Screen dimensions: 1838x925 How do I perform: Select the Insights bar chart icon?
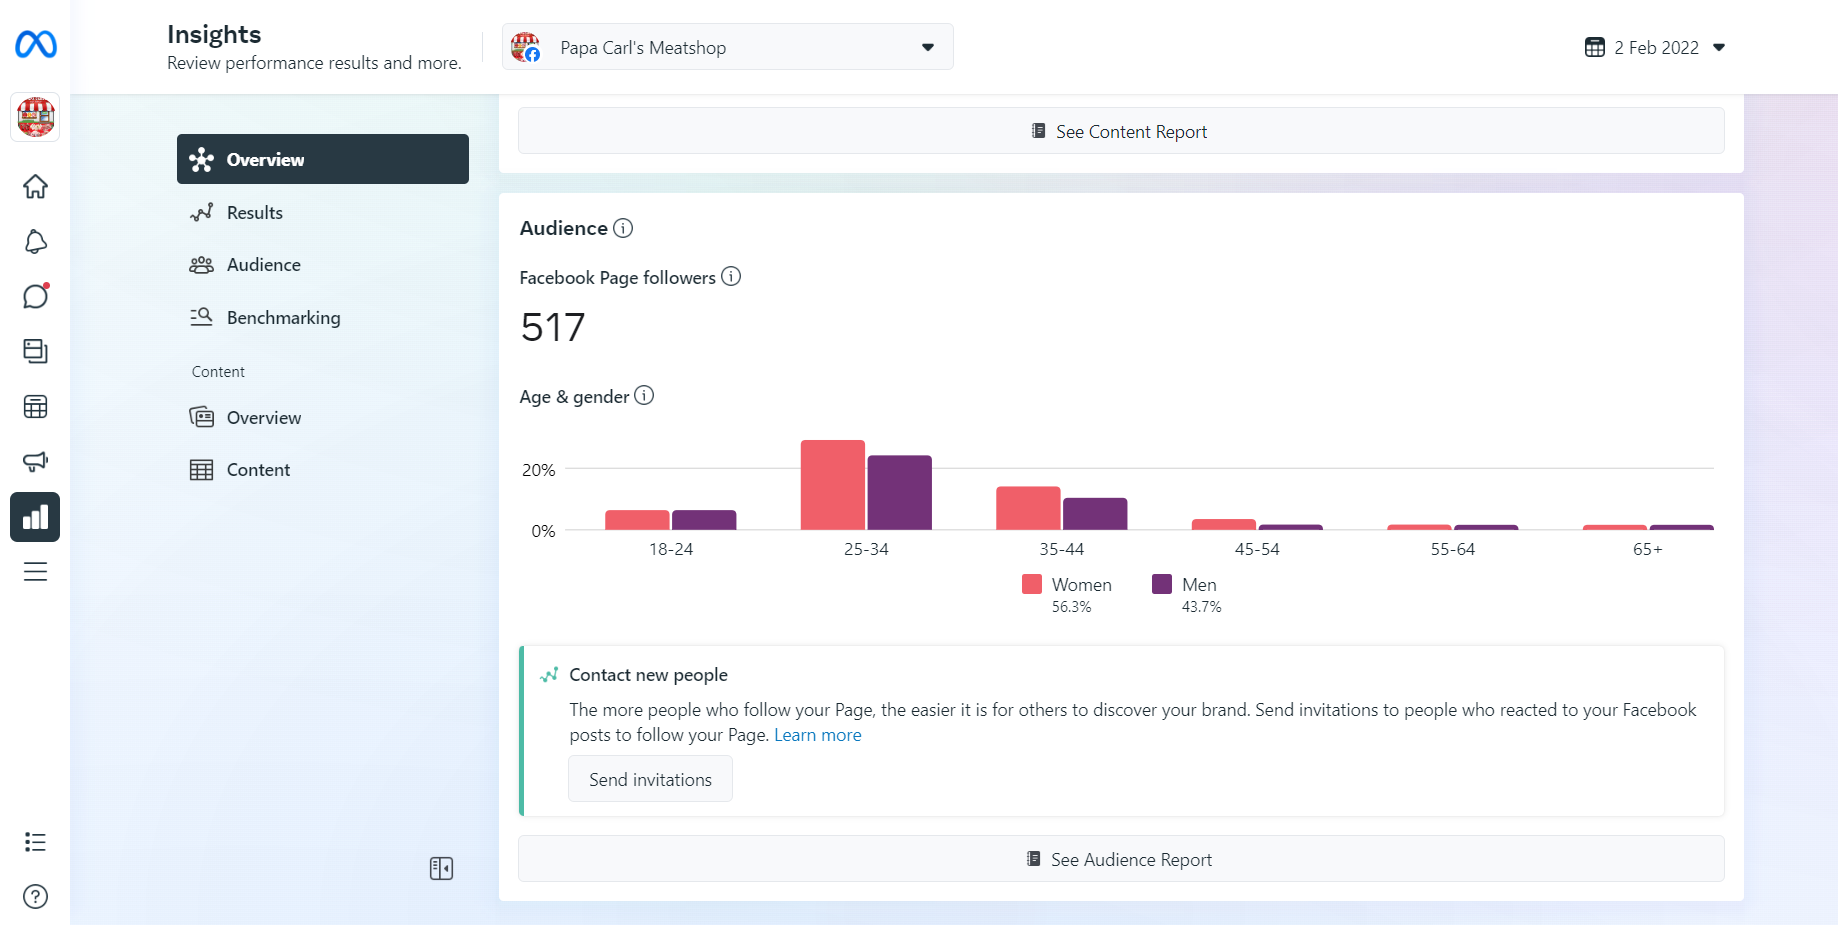(35, 517)
